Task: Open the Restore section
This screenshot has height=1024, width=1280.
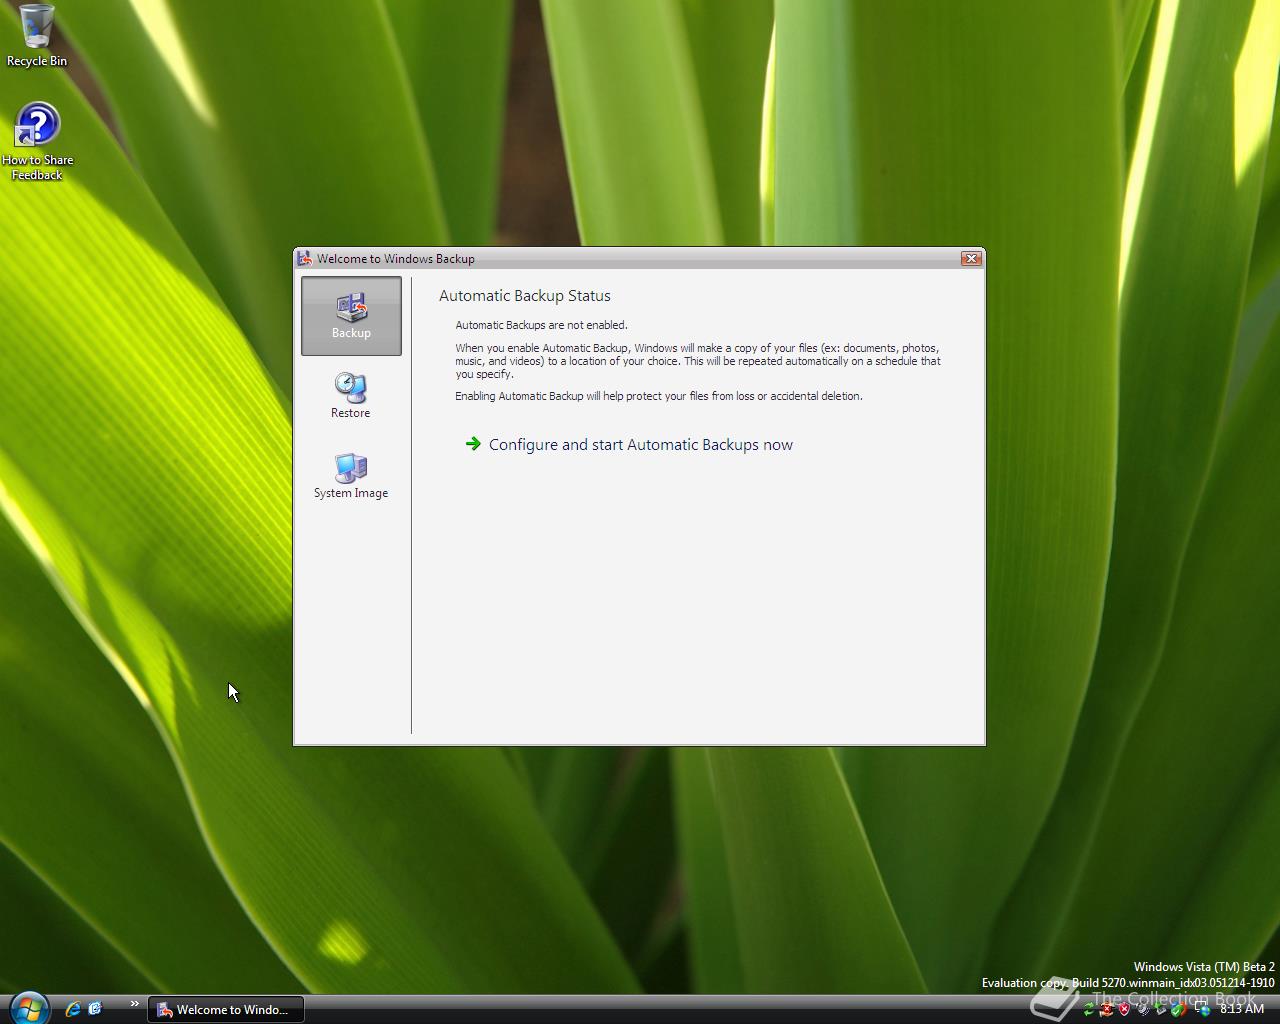Action: (x=350, y=395)
